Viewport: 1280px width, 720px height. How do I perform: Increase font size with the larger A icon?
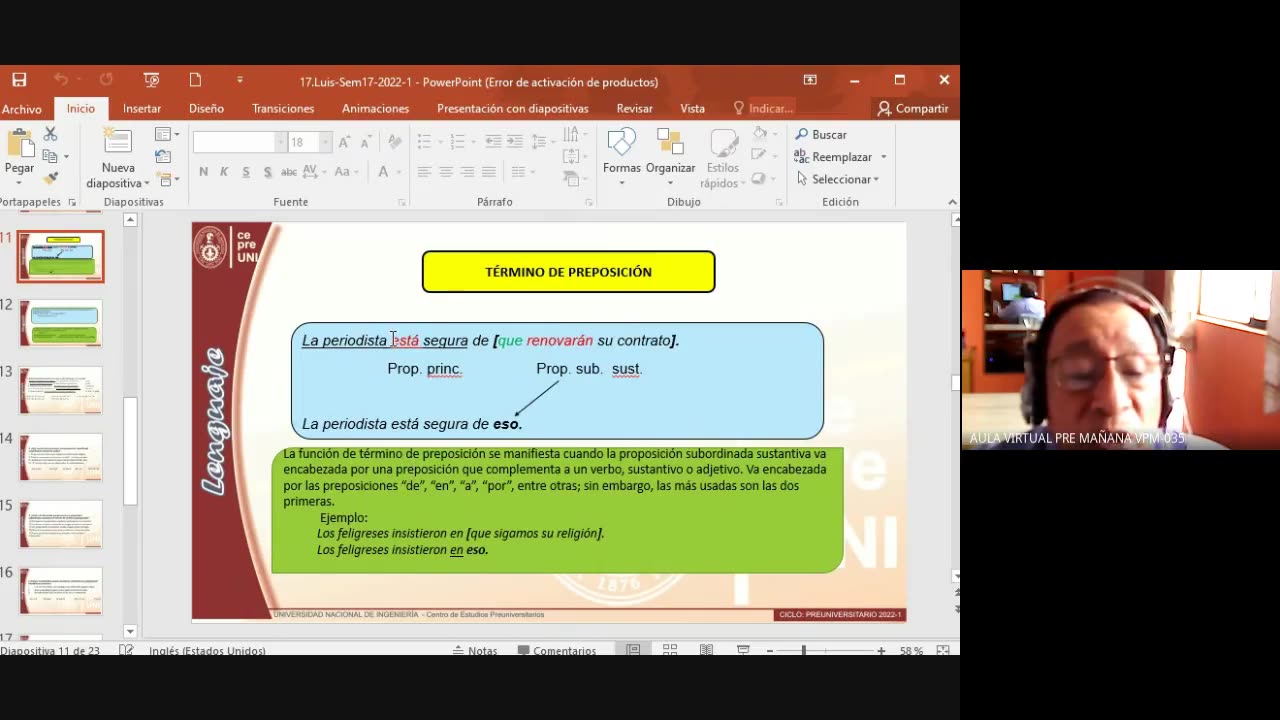(344, 143)
